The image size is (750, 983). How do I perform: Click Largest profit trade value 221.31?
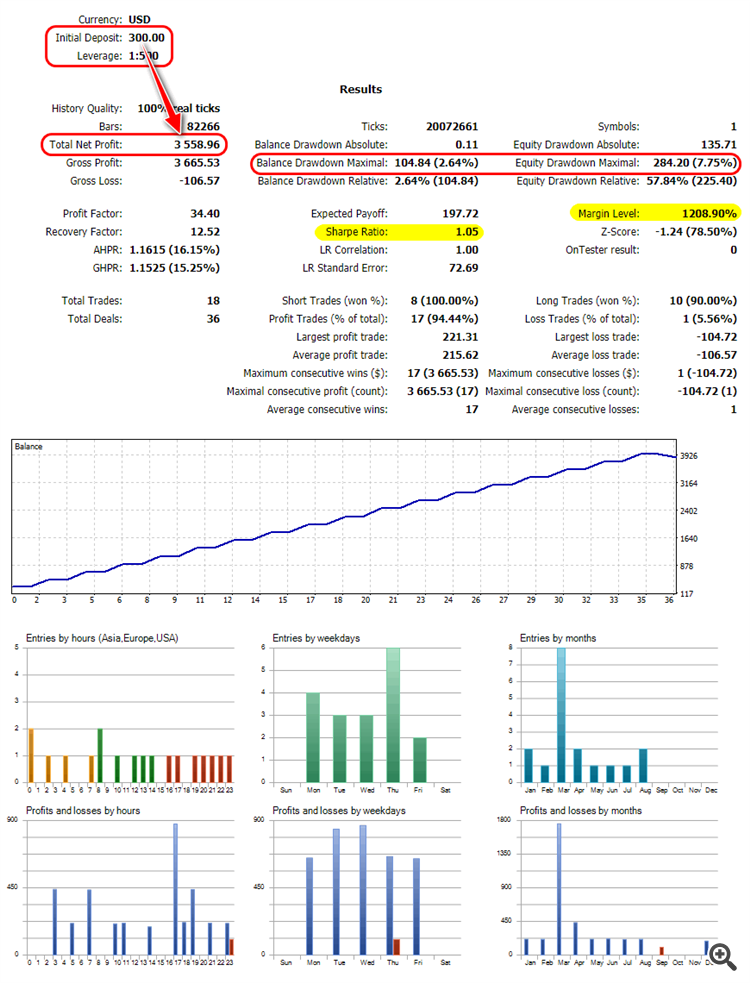coord(460,337)
